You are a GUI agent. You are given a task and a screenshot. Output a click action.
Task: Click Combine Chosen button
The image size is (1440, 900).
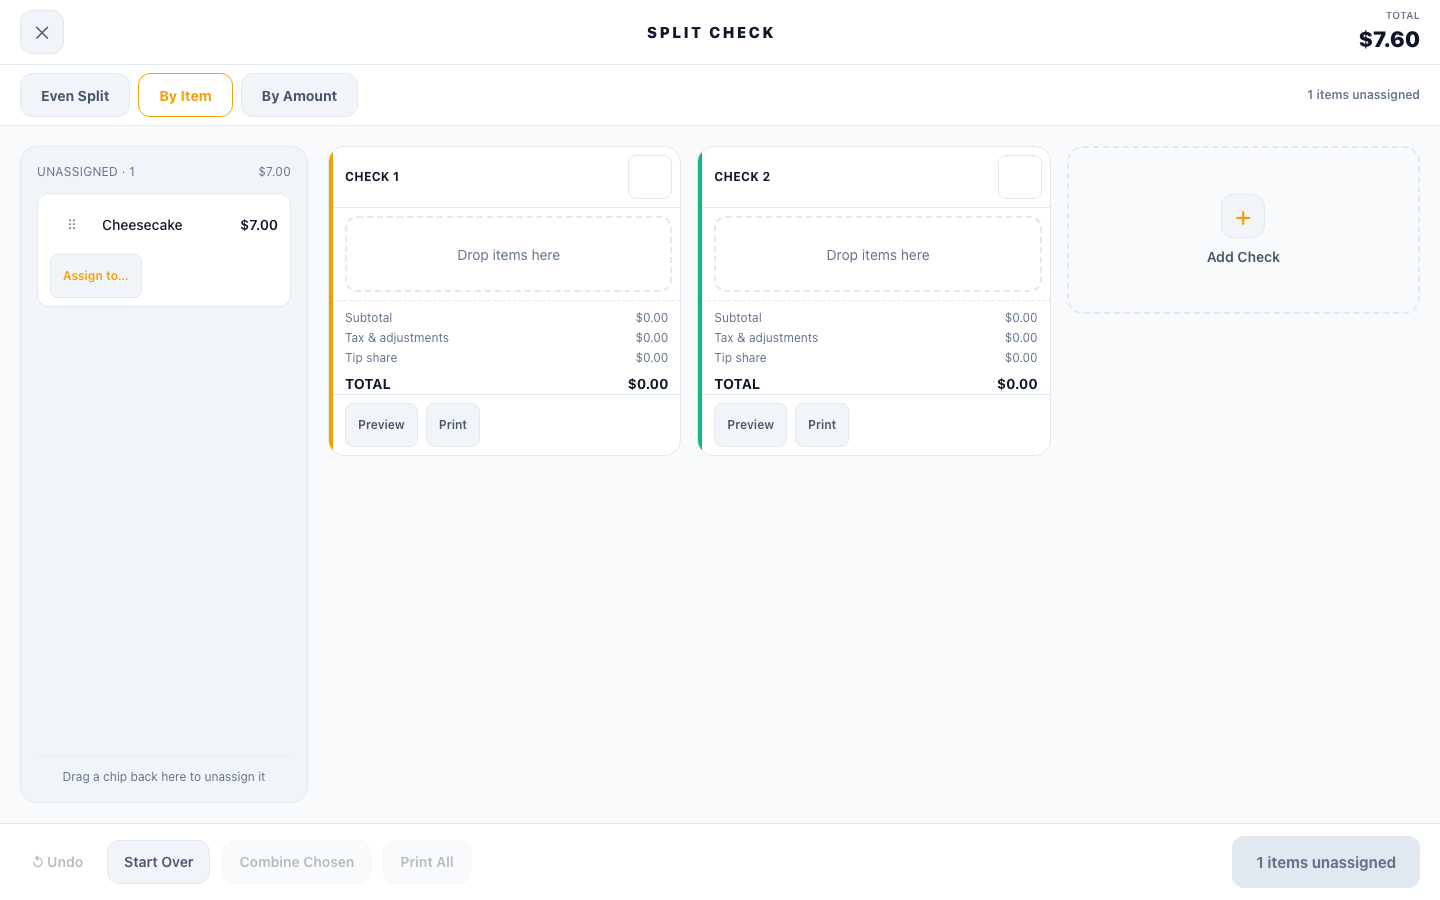coord(296,862)
